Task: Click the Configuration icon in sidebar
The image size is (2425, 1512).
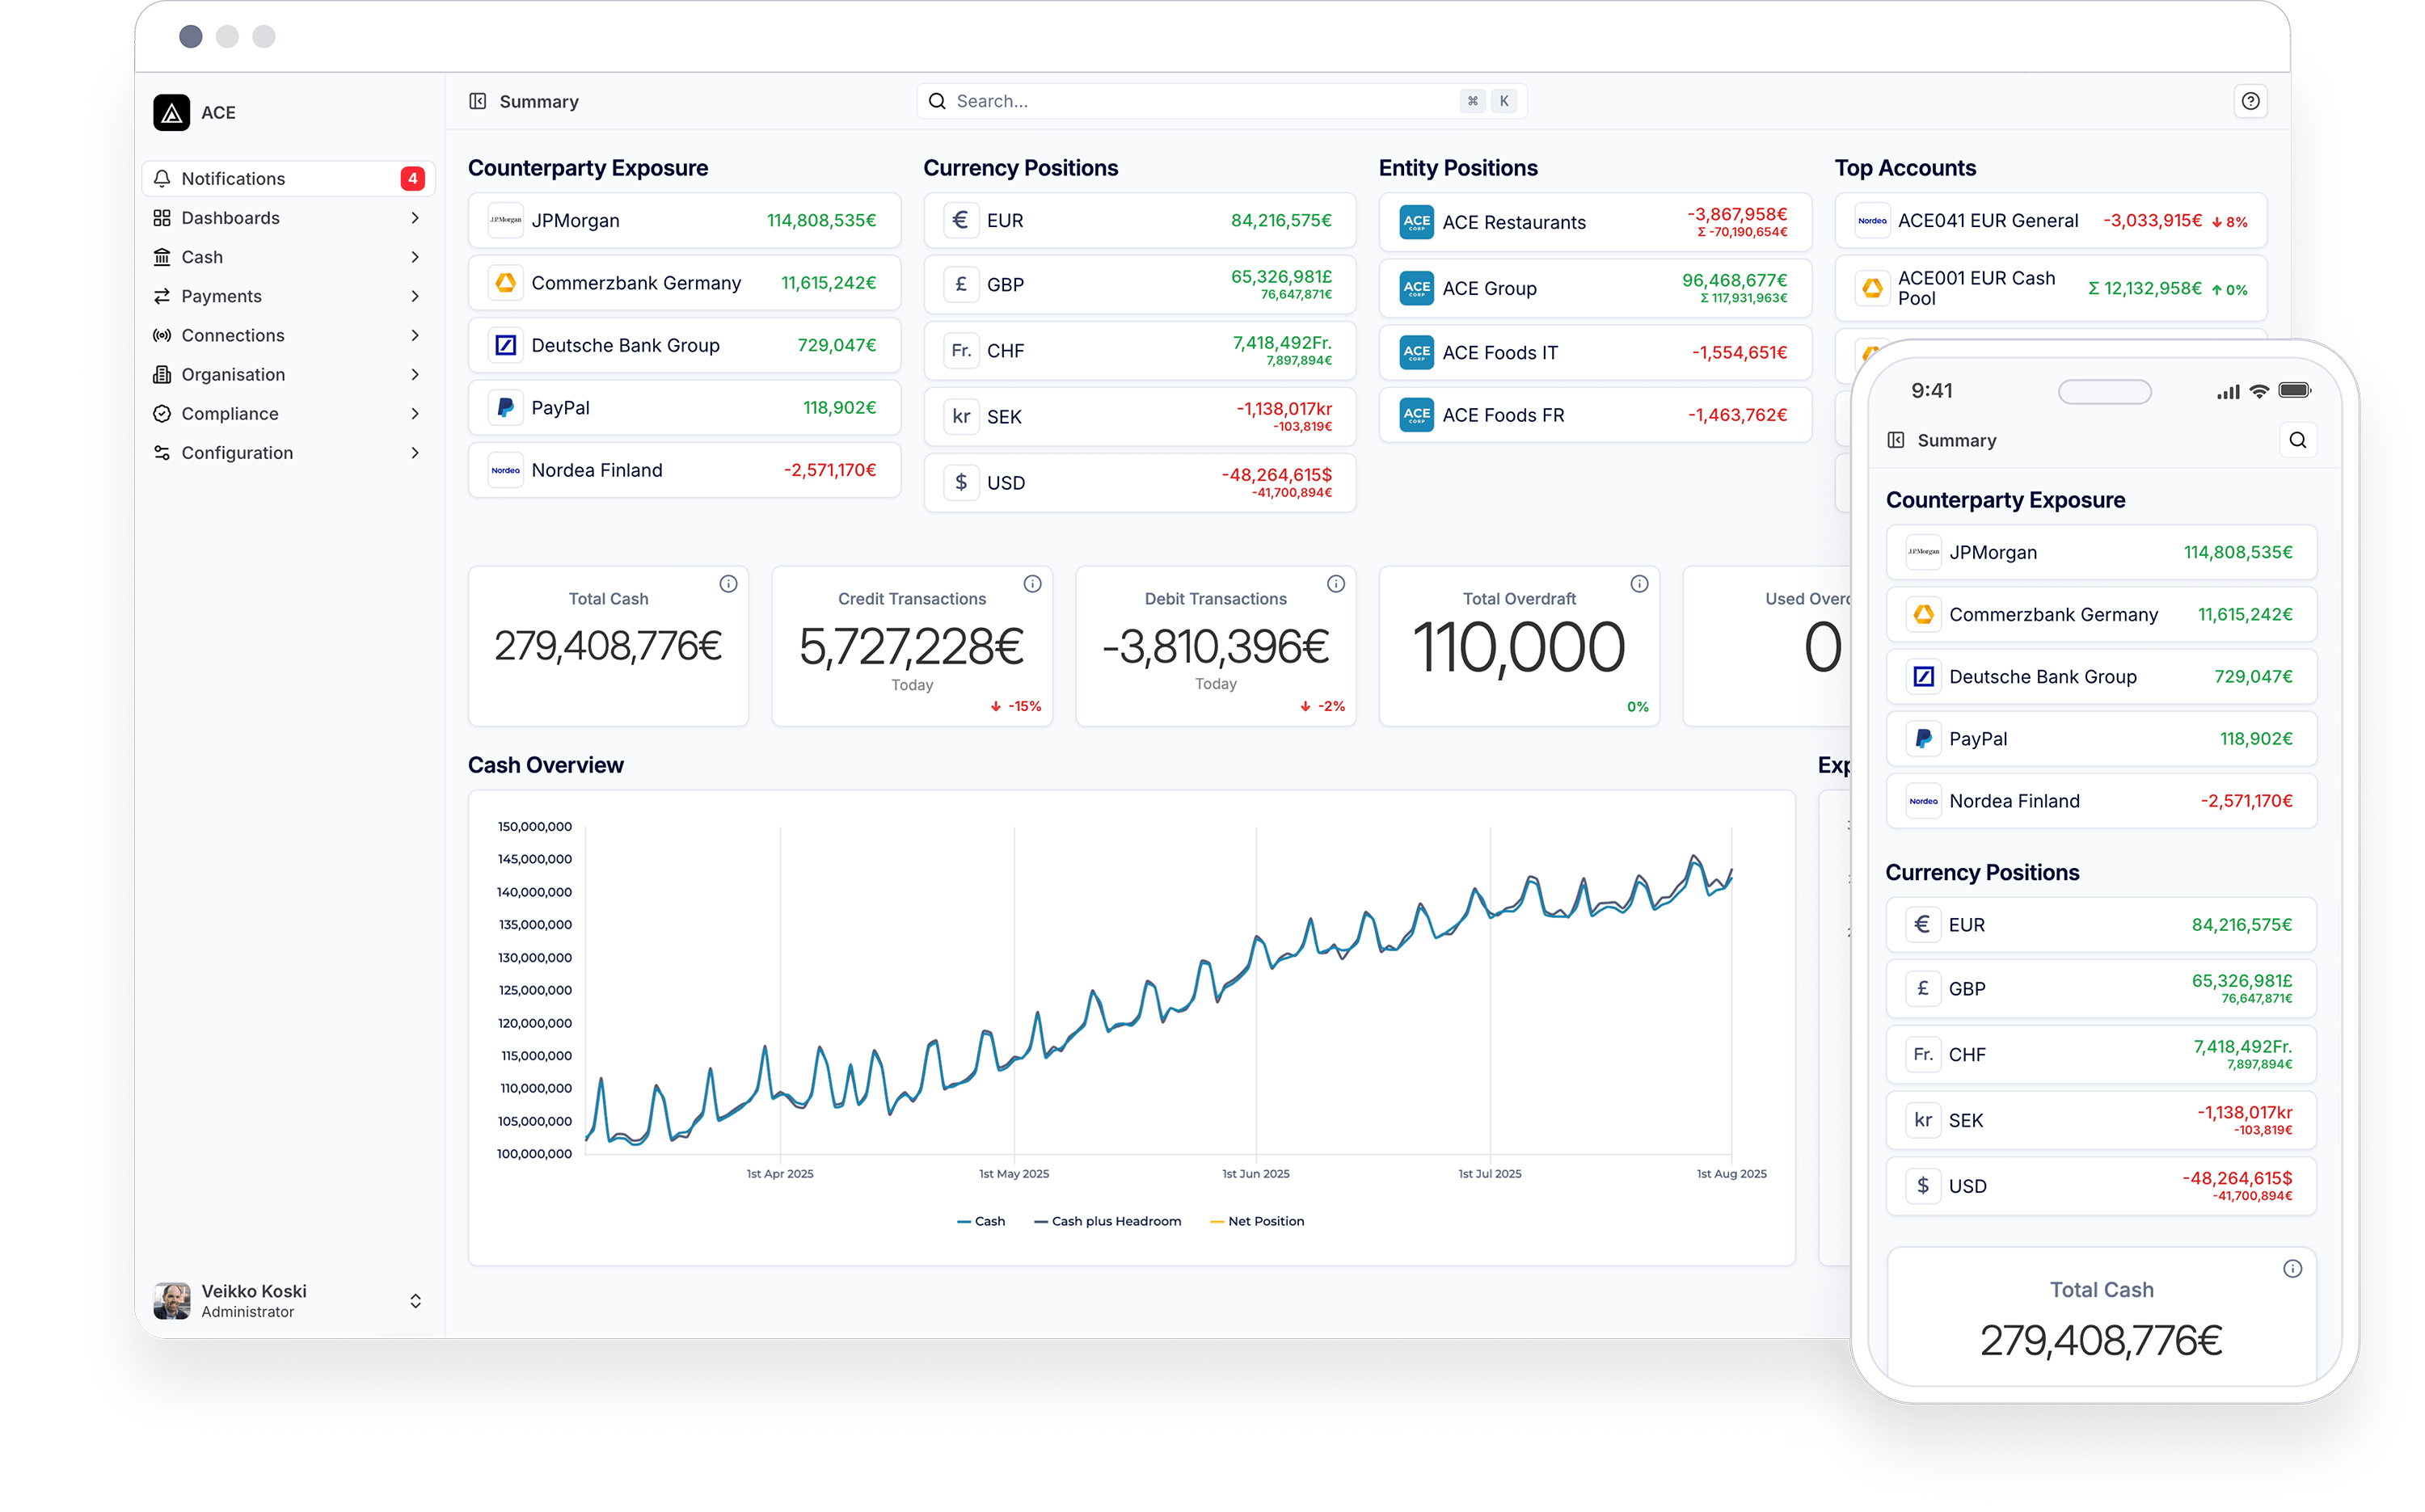Action: tap(163, 452)
